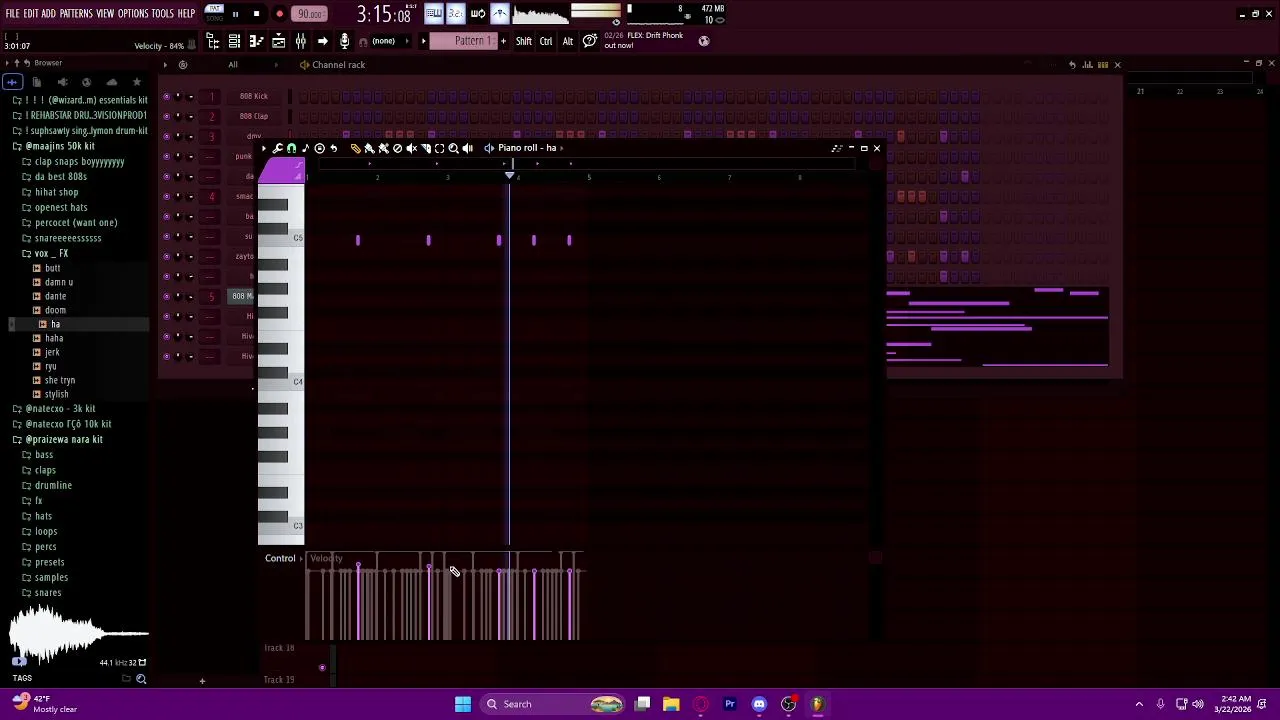1280x720 pixels.
Task: Open the browser cloud tab icon
Action: pyautogui.click(x=112, y=82)
